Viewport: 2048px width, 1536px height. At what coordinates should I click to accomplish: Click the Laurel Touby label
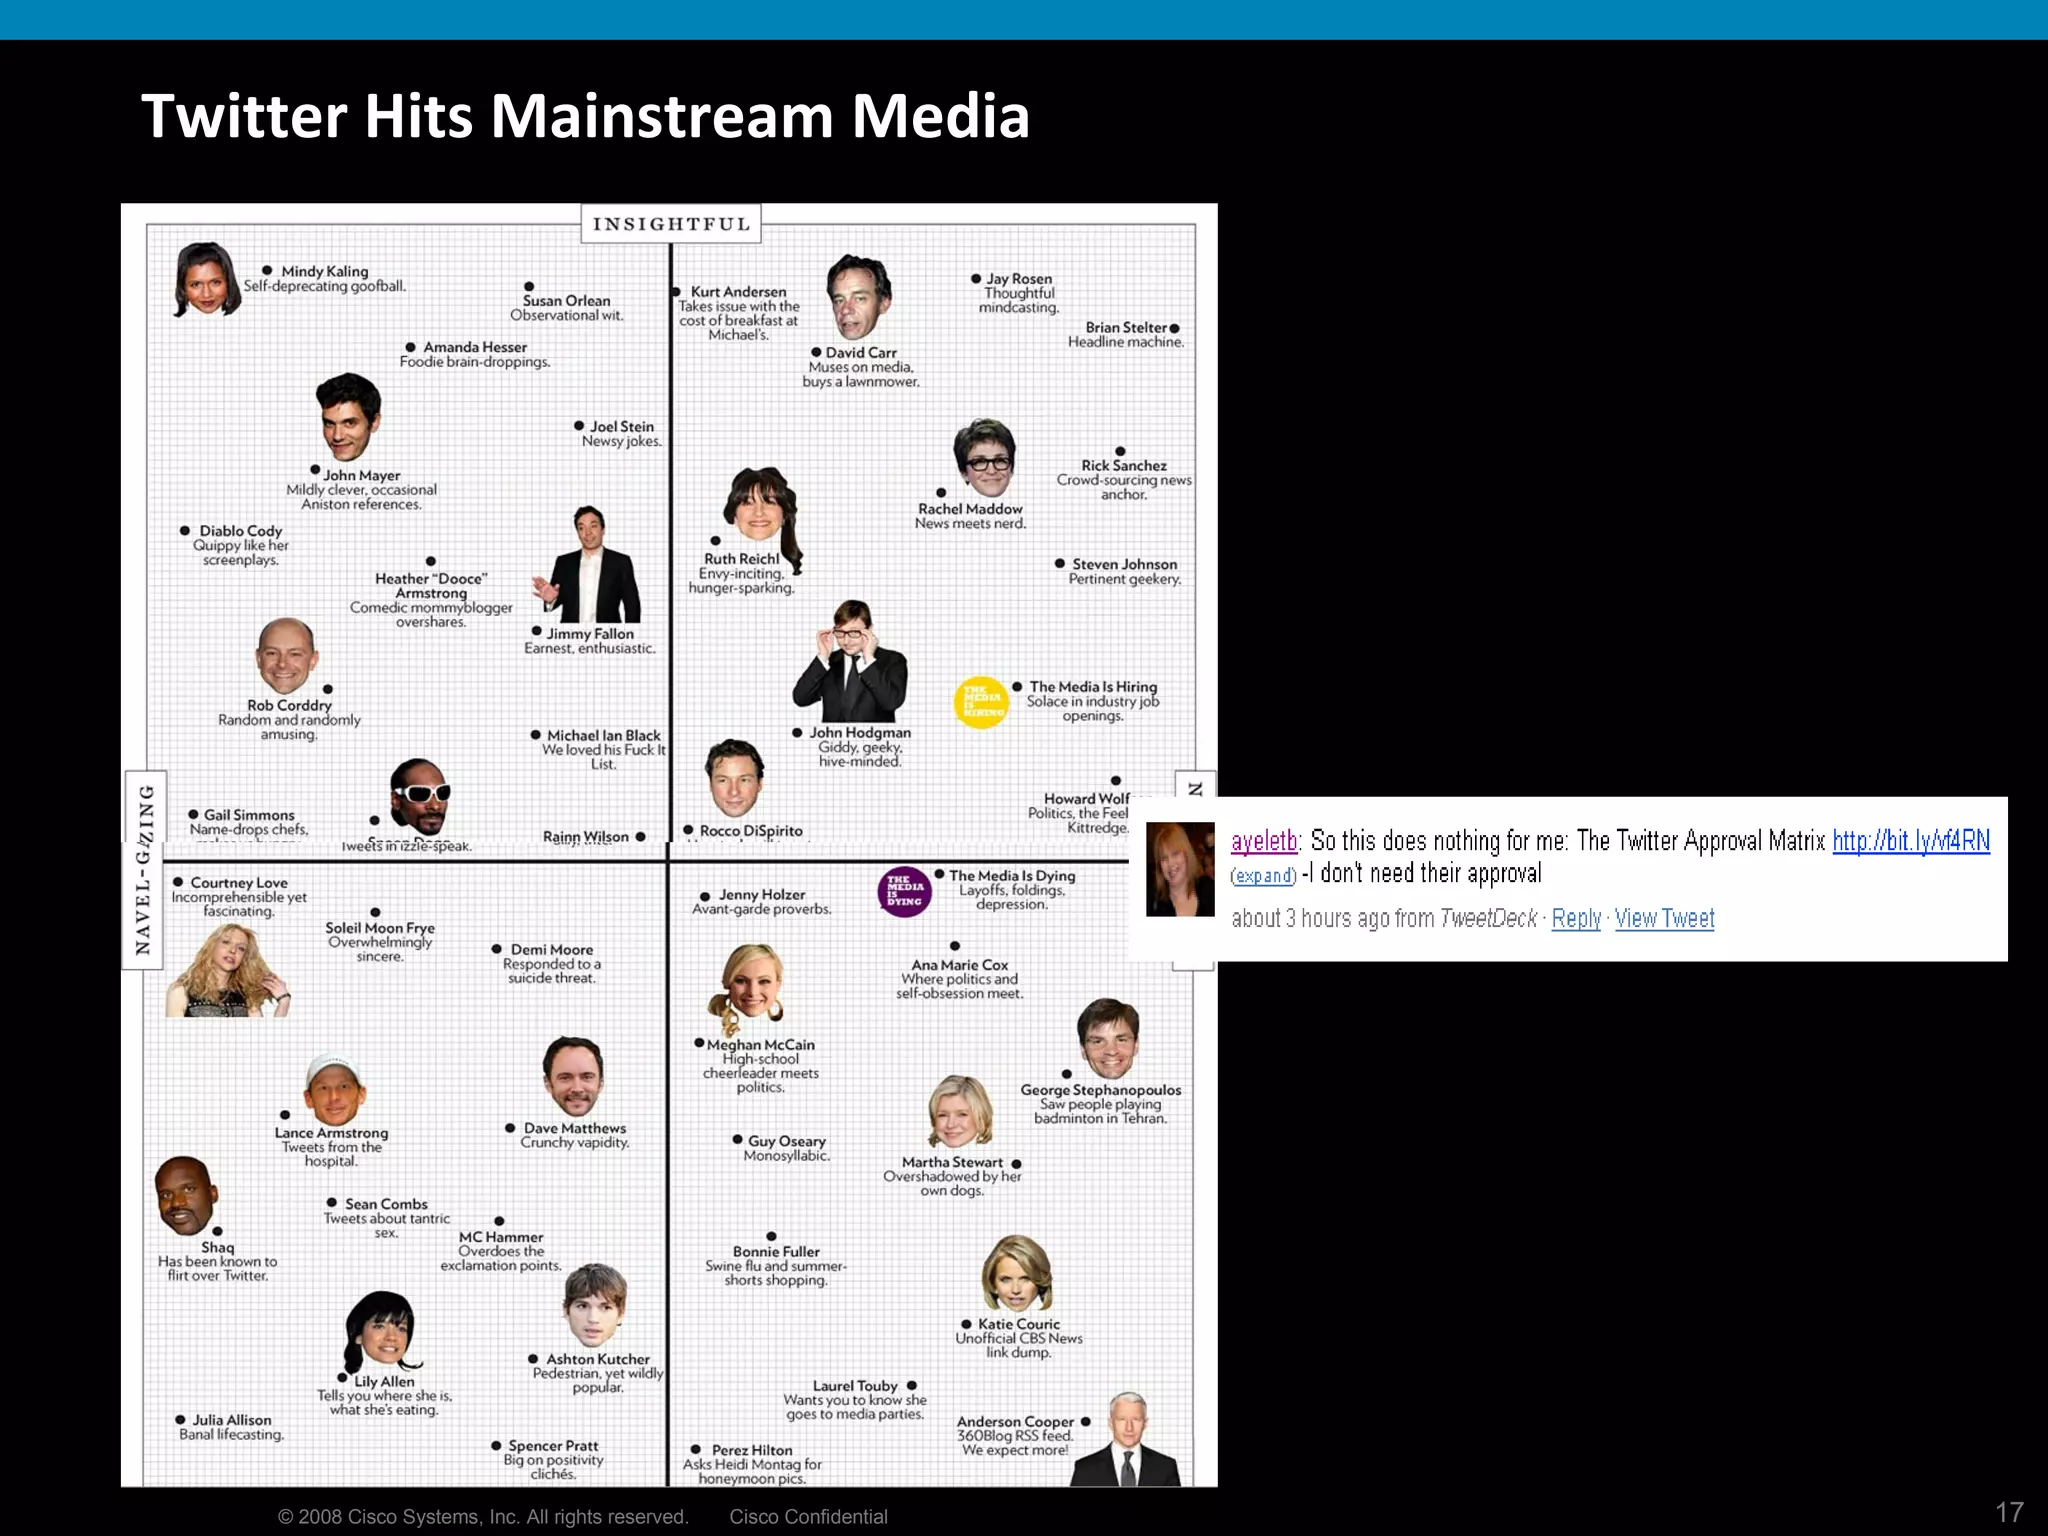click(x=855, y=1386)
